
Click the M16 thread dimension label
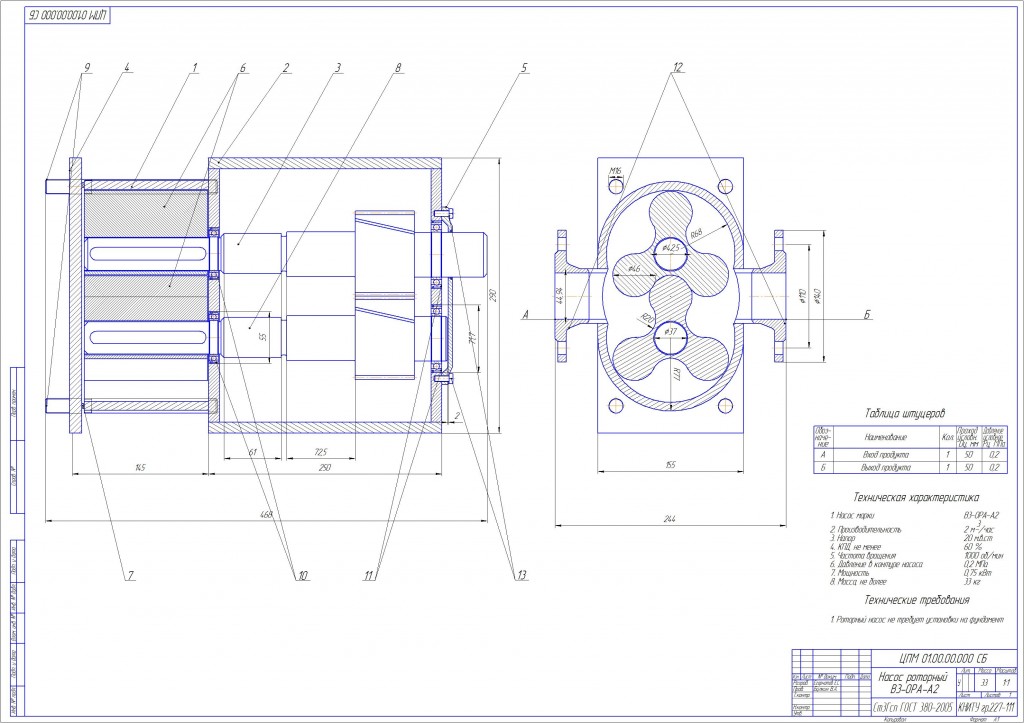[x=615, y=171]
